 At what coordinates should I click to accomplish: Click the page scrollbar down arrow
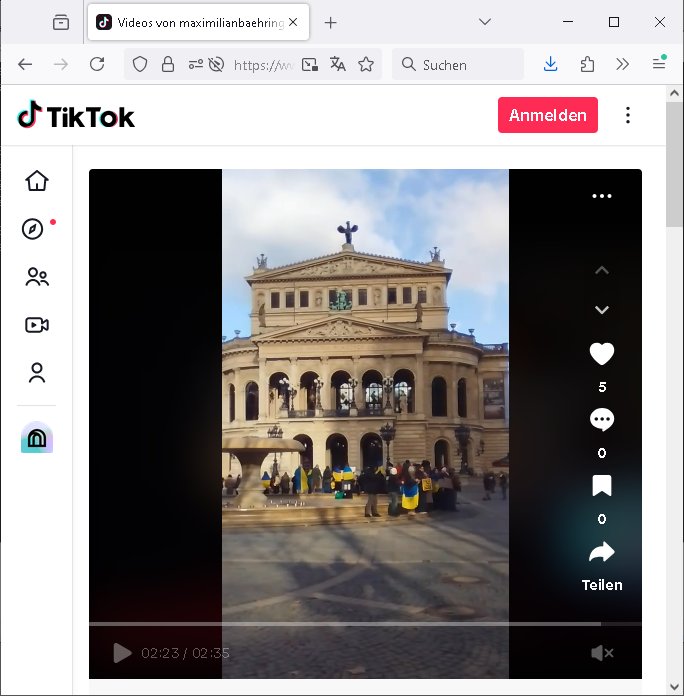pos(674,687)
